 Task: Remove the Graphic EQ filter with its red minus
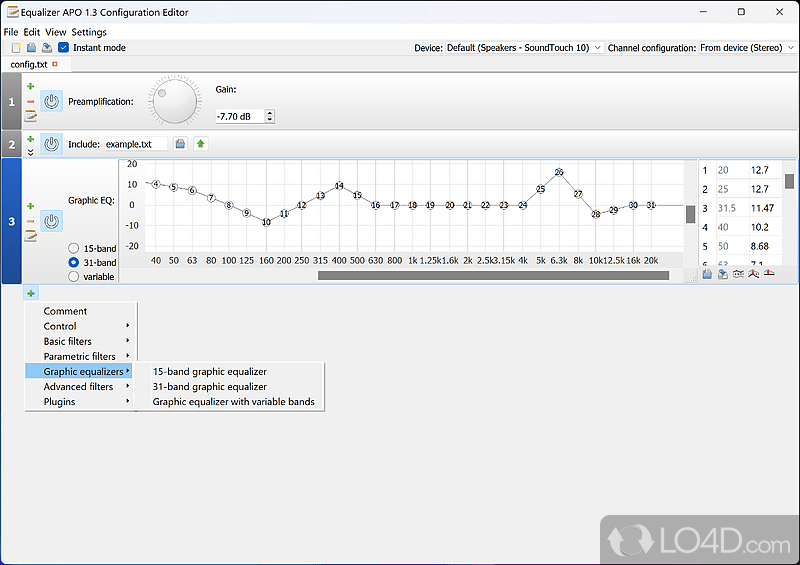click(x=31, y=221)
